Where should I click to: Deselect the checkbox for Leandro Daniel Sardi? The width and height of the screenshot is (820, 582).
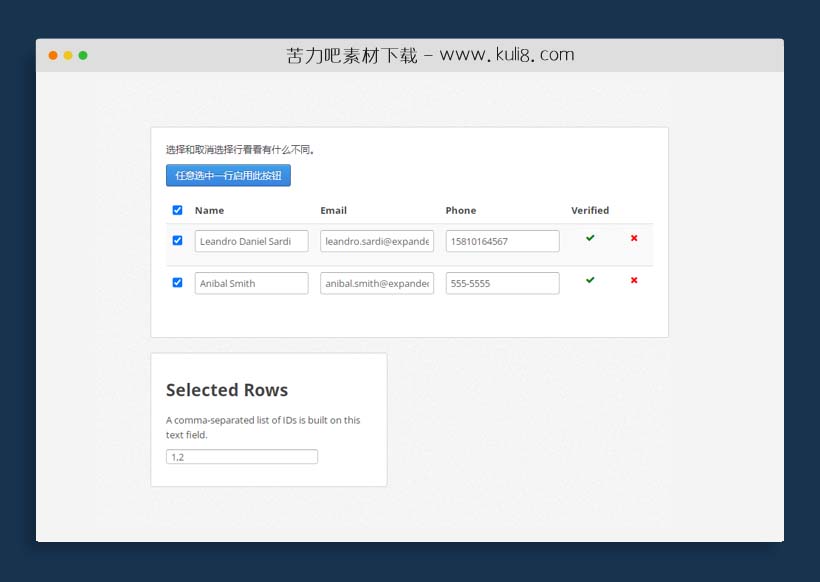click(178, 240)
